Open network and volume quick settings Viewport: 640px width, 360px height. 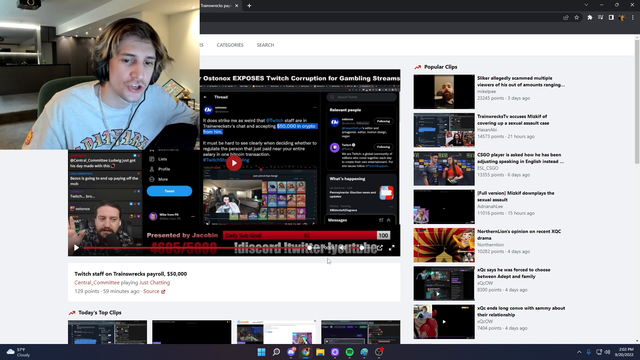click(603, 352)
